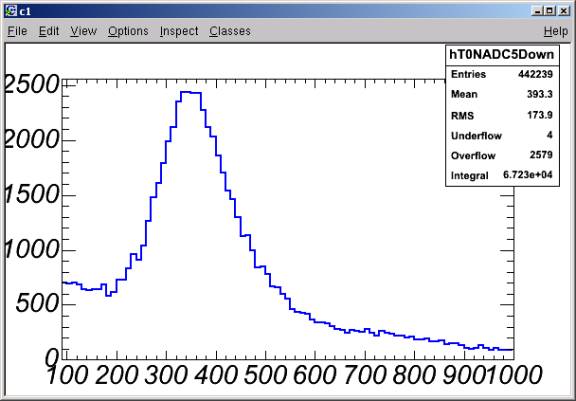The width and height of the screenshot is (576, 401).
Task: Click the Overflow value 2579
Action: 541,155
